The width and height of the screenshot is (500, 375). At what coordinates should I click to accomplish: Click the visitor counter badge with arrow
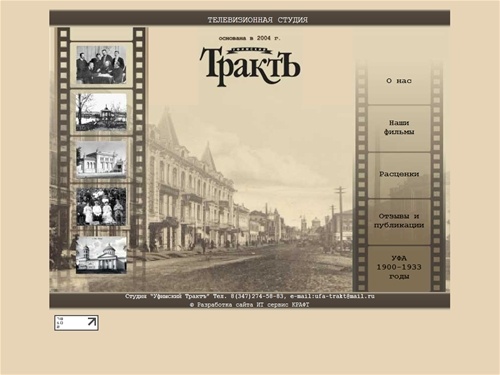[x=76, y=323]
